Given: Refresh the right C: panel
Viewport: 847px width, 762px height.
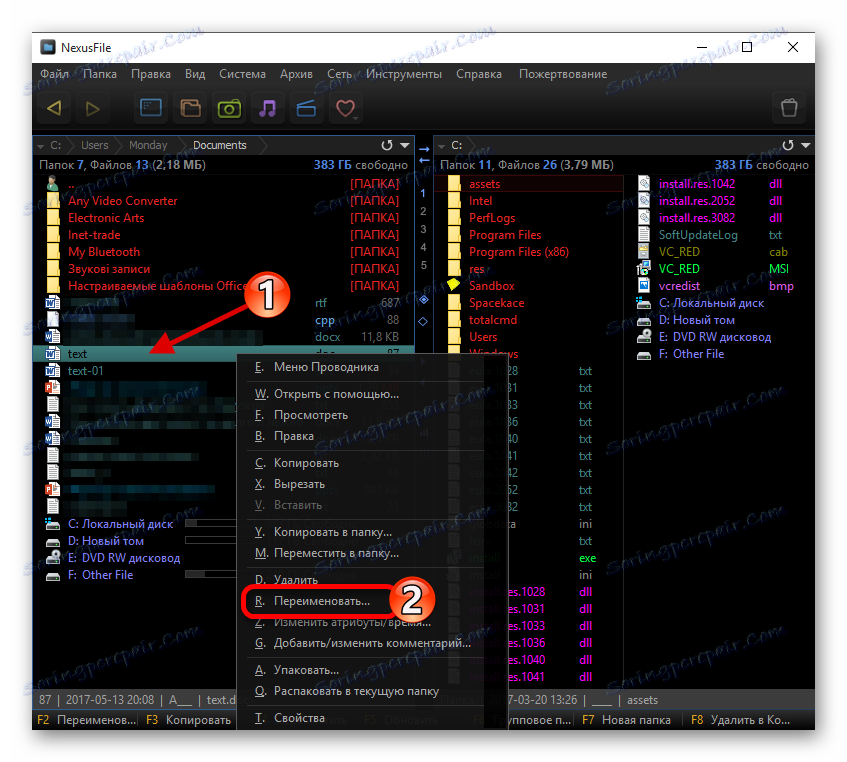Looking at the screenshot, I should (x=788, y=145).
